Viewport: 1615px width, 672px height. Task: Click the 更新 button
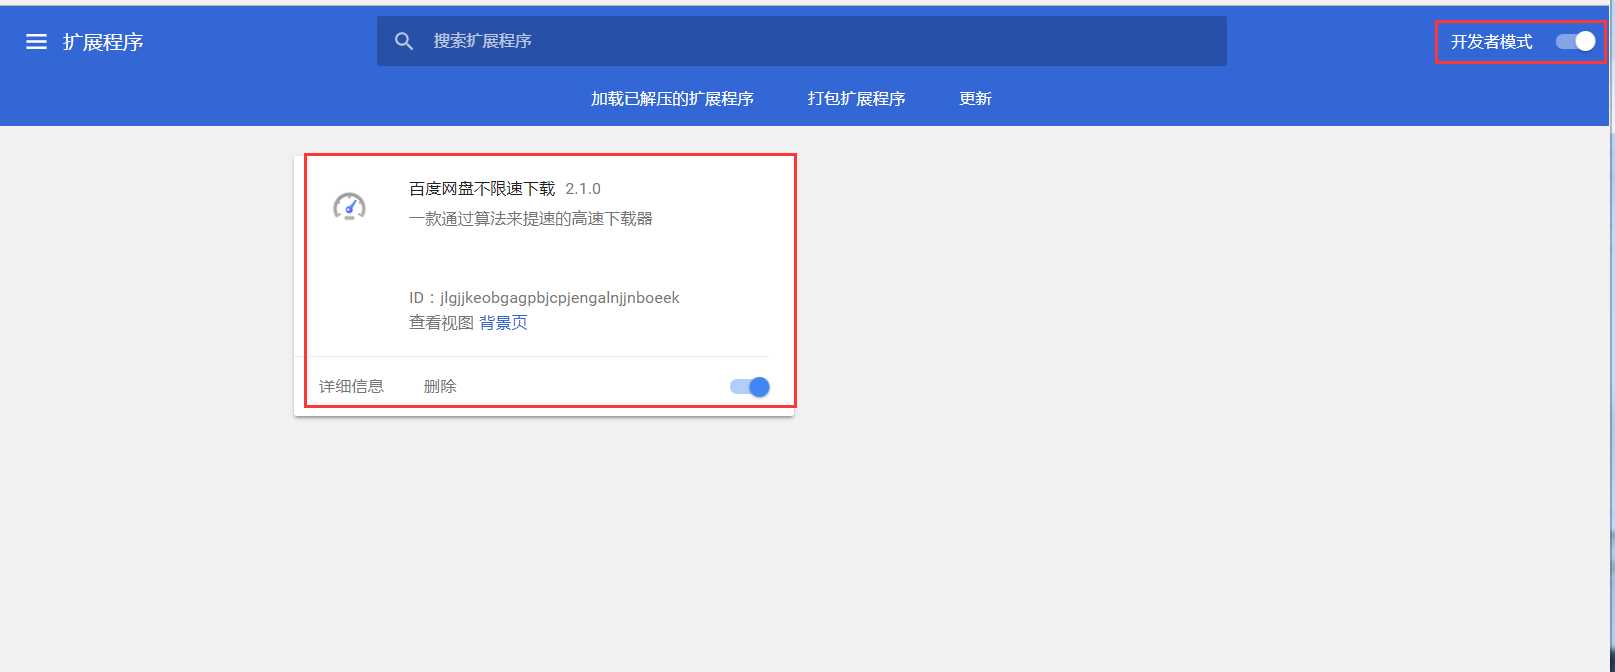(x=976, y=99)
